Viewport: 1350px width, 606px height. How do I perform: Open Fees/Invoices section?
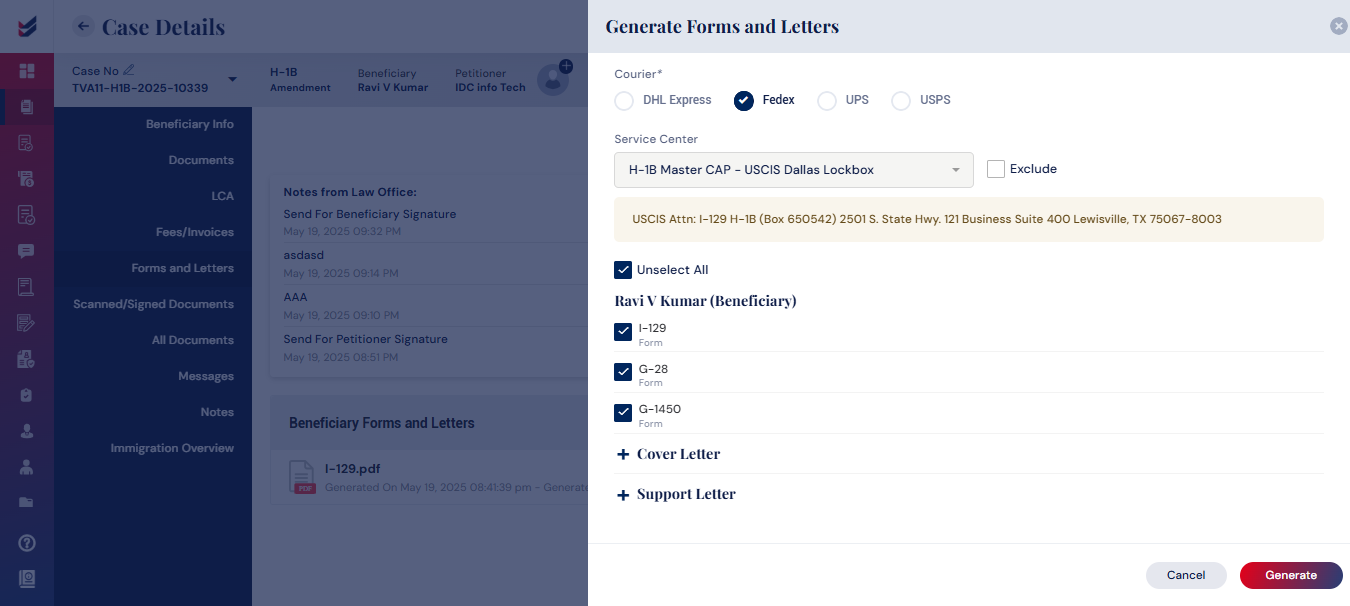click(x=195, y=232)
